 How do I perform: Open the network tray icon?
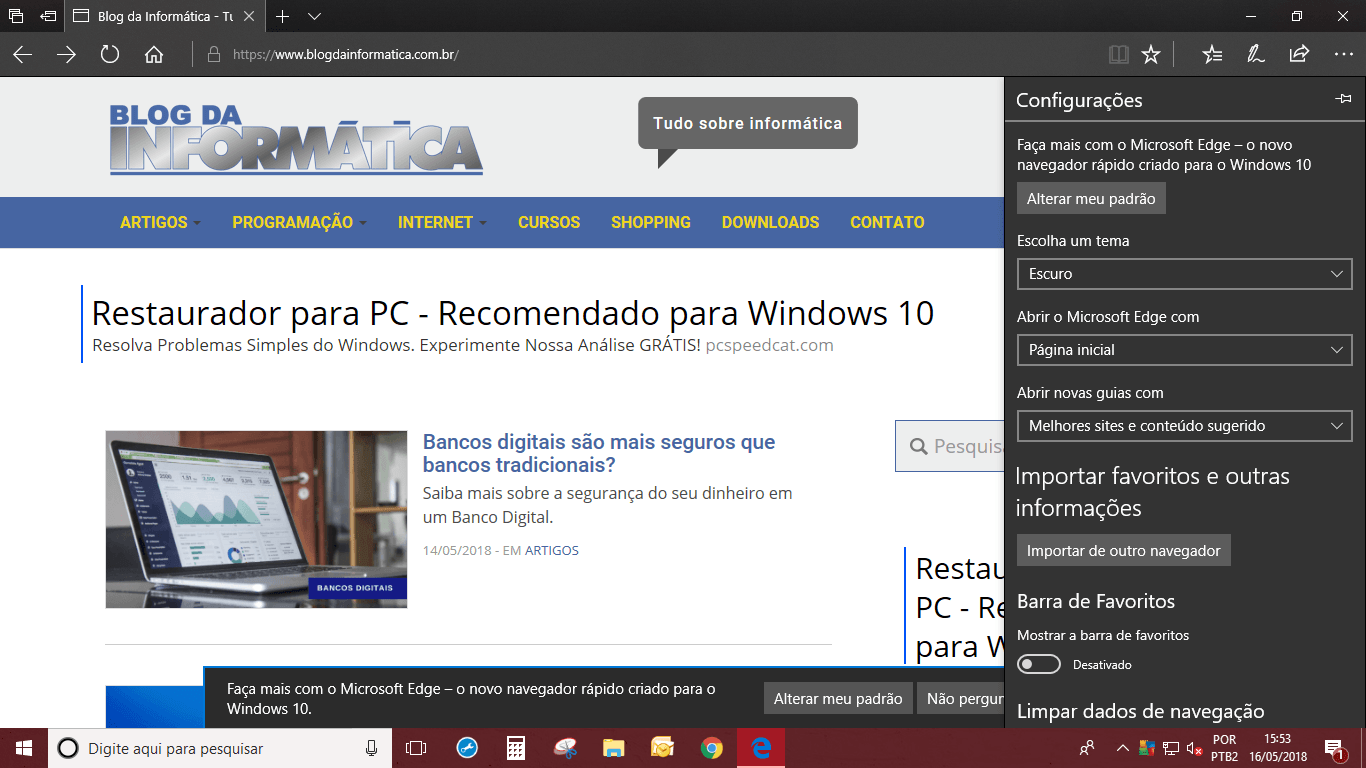pos(1171,748)
